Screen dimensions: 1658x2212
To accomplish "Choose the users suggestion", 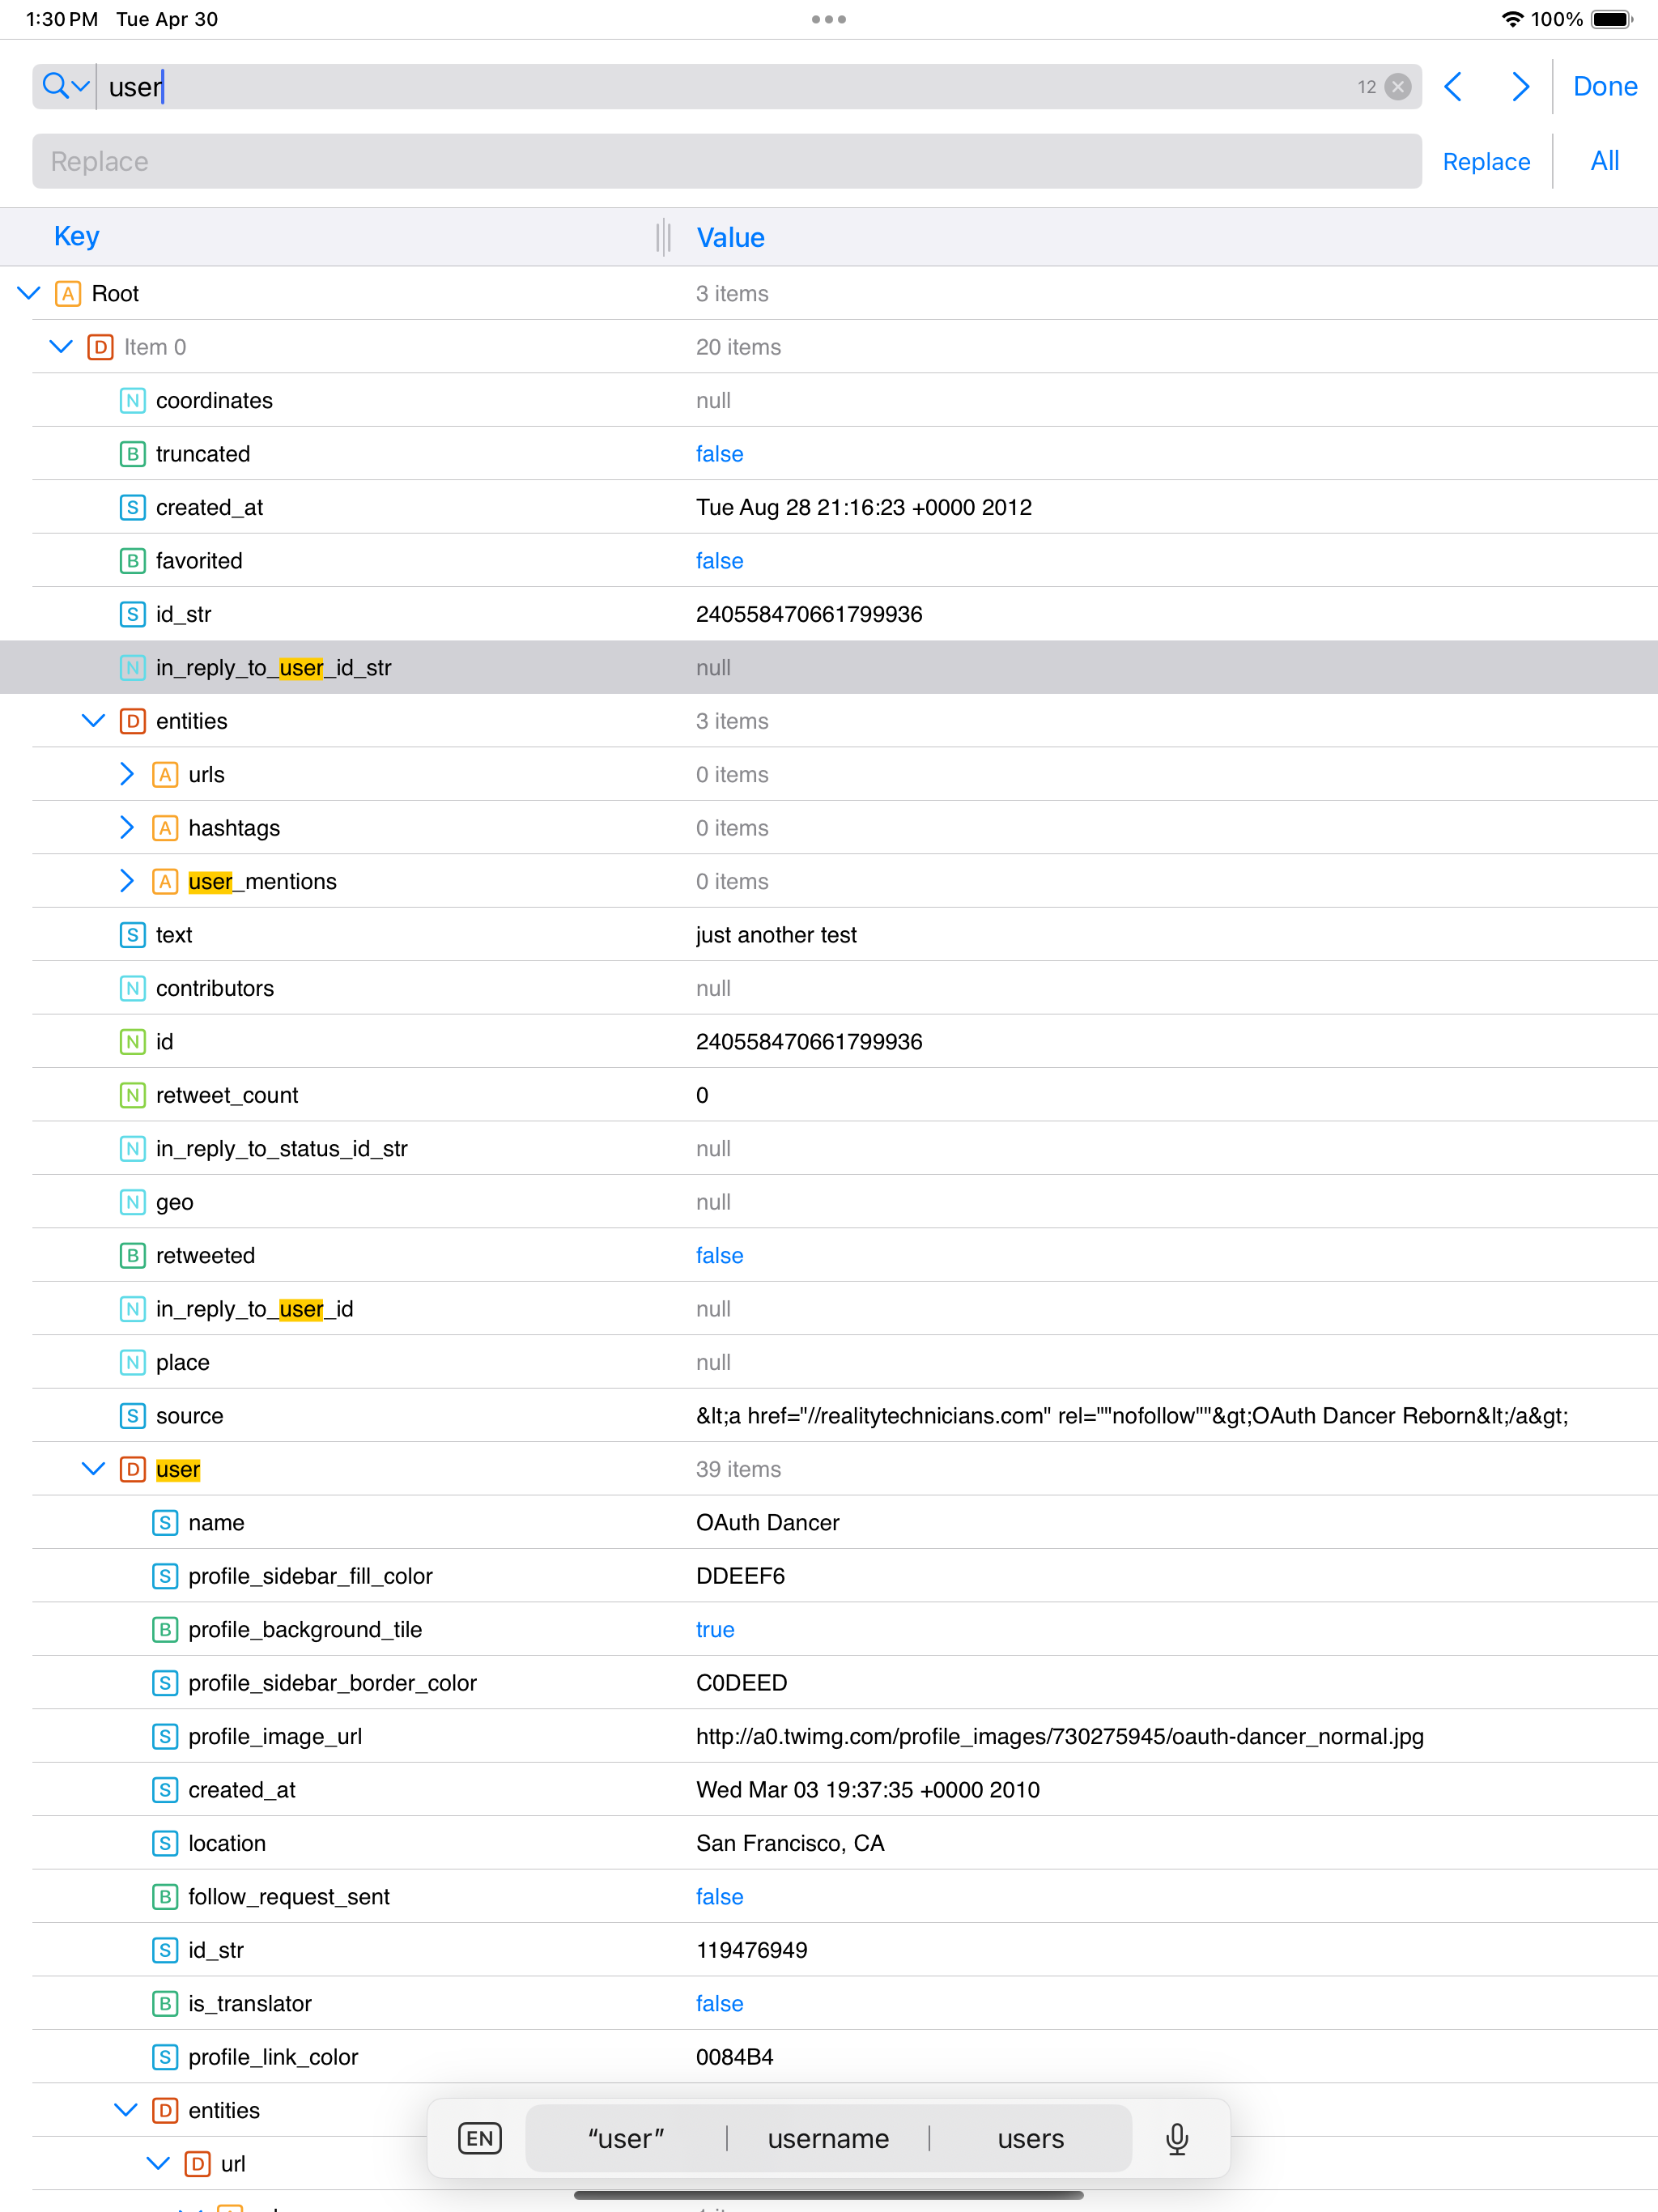I will click(x=1030, y=2139).
